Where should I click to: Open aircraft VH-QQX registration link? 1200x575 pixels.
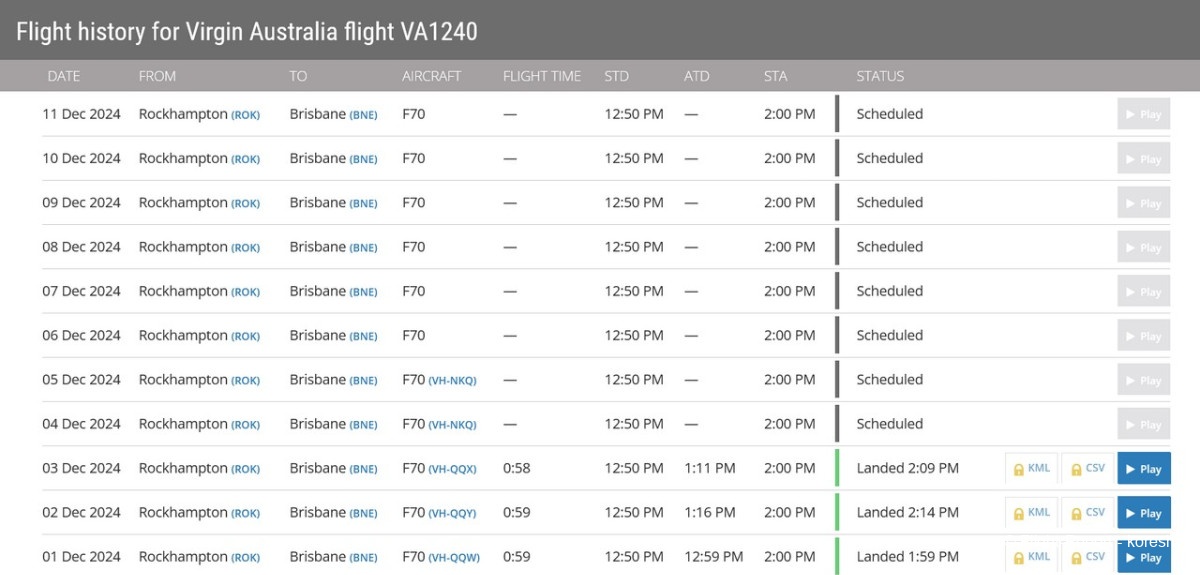point(452,469)
